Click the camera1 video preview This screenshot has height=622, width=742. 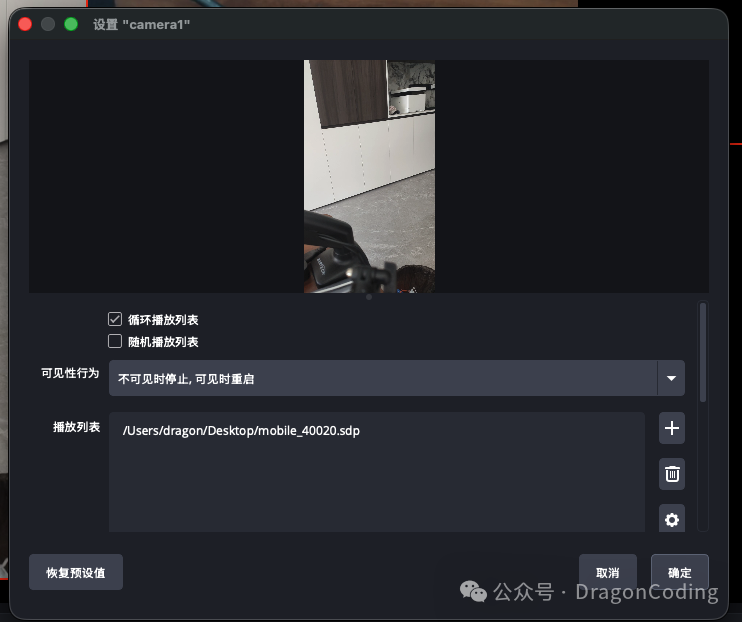(x=369, y=176)
